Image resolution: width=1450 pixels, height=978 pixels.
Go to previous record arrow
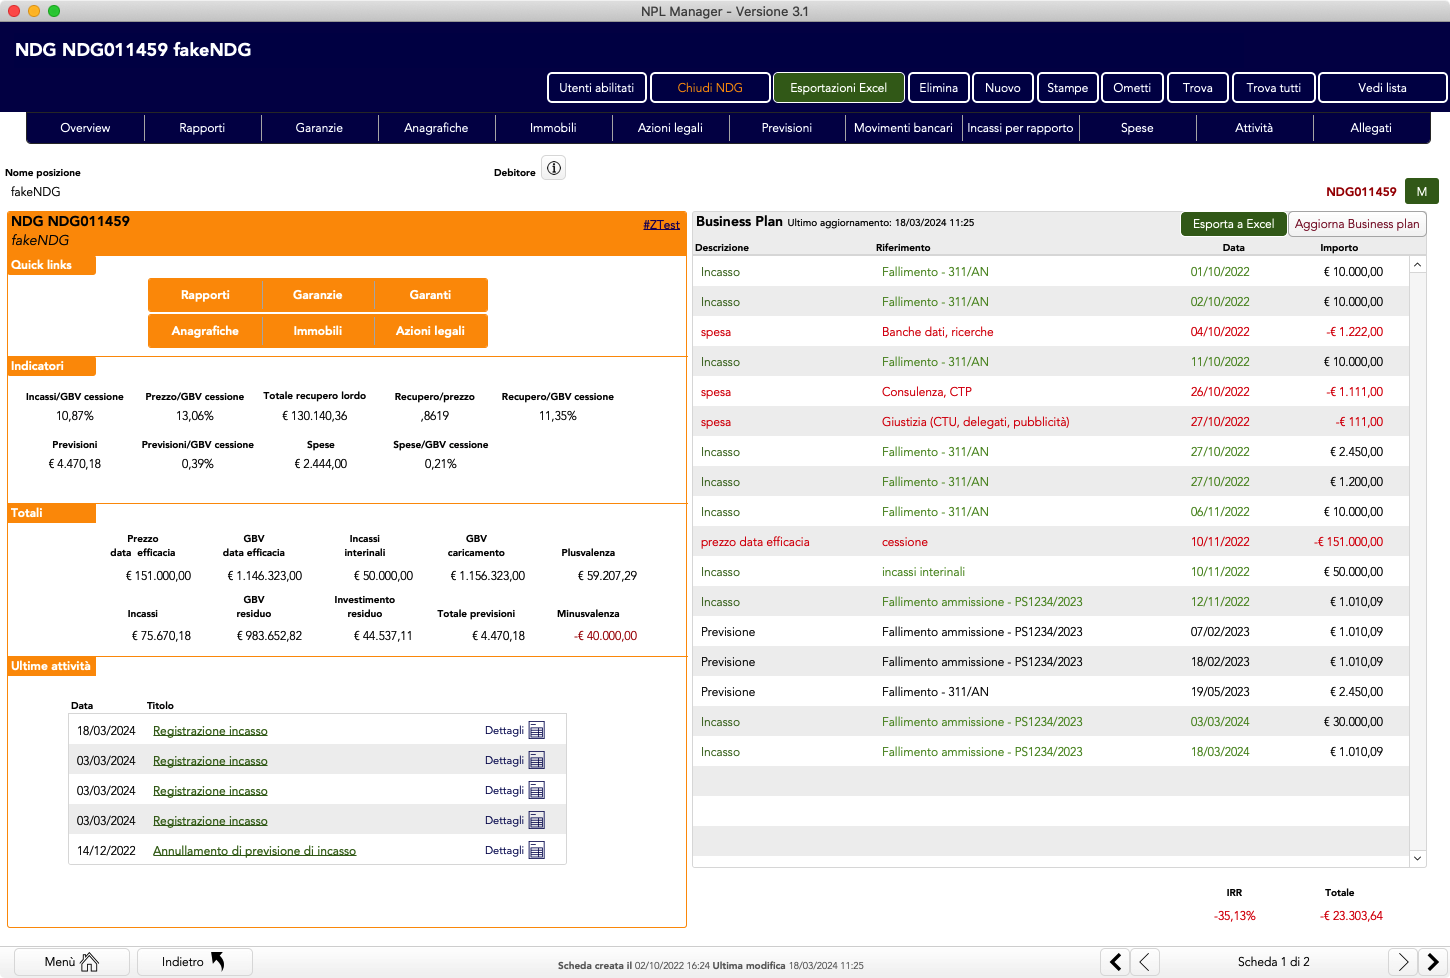tap(1145, 962)
